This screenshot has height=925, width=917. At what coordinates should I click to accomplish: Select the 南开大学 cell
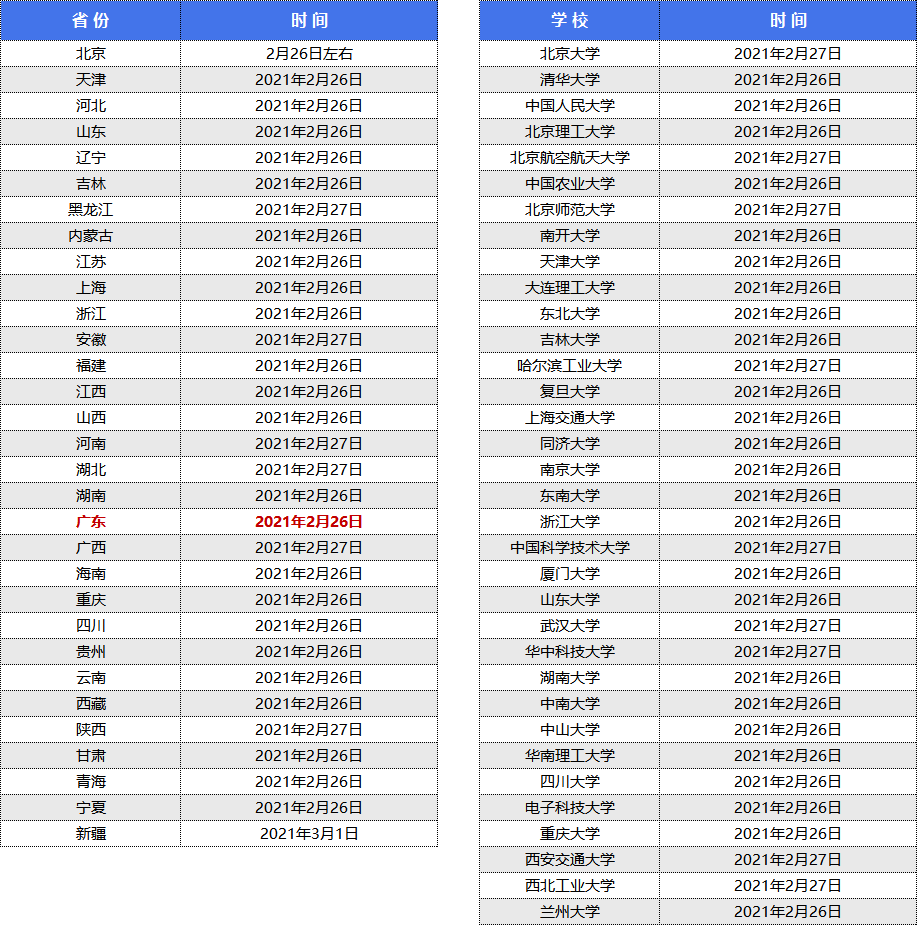tap(569, 235)
